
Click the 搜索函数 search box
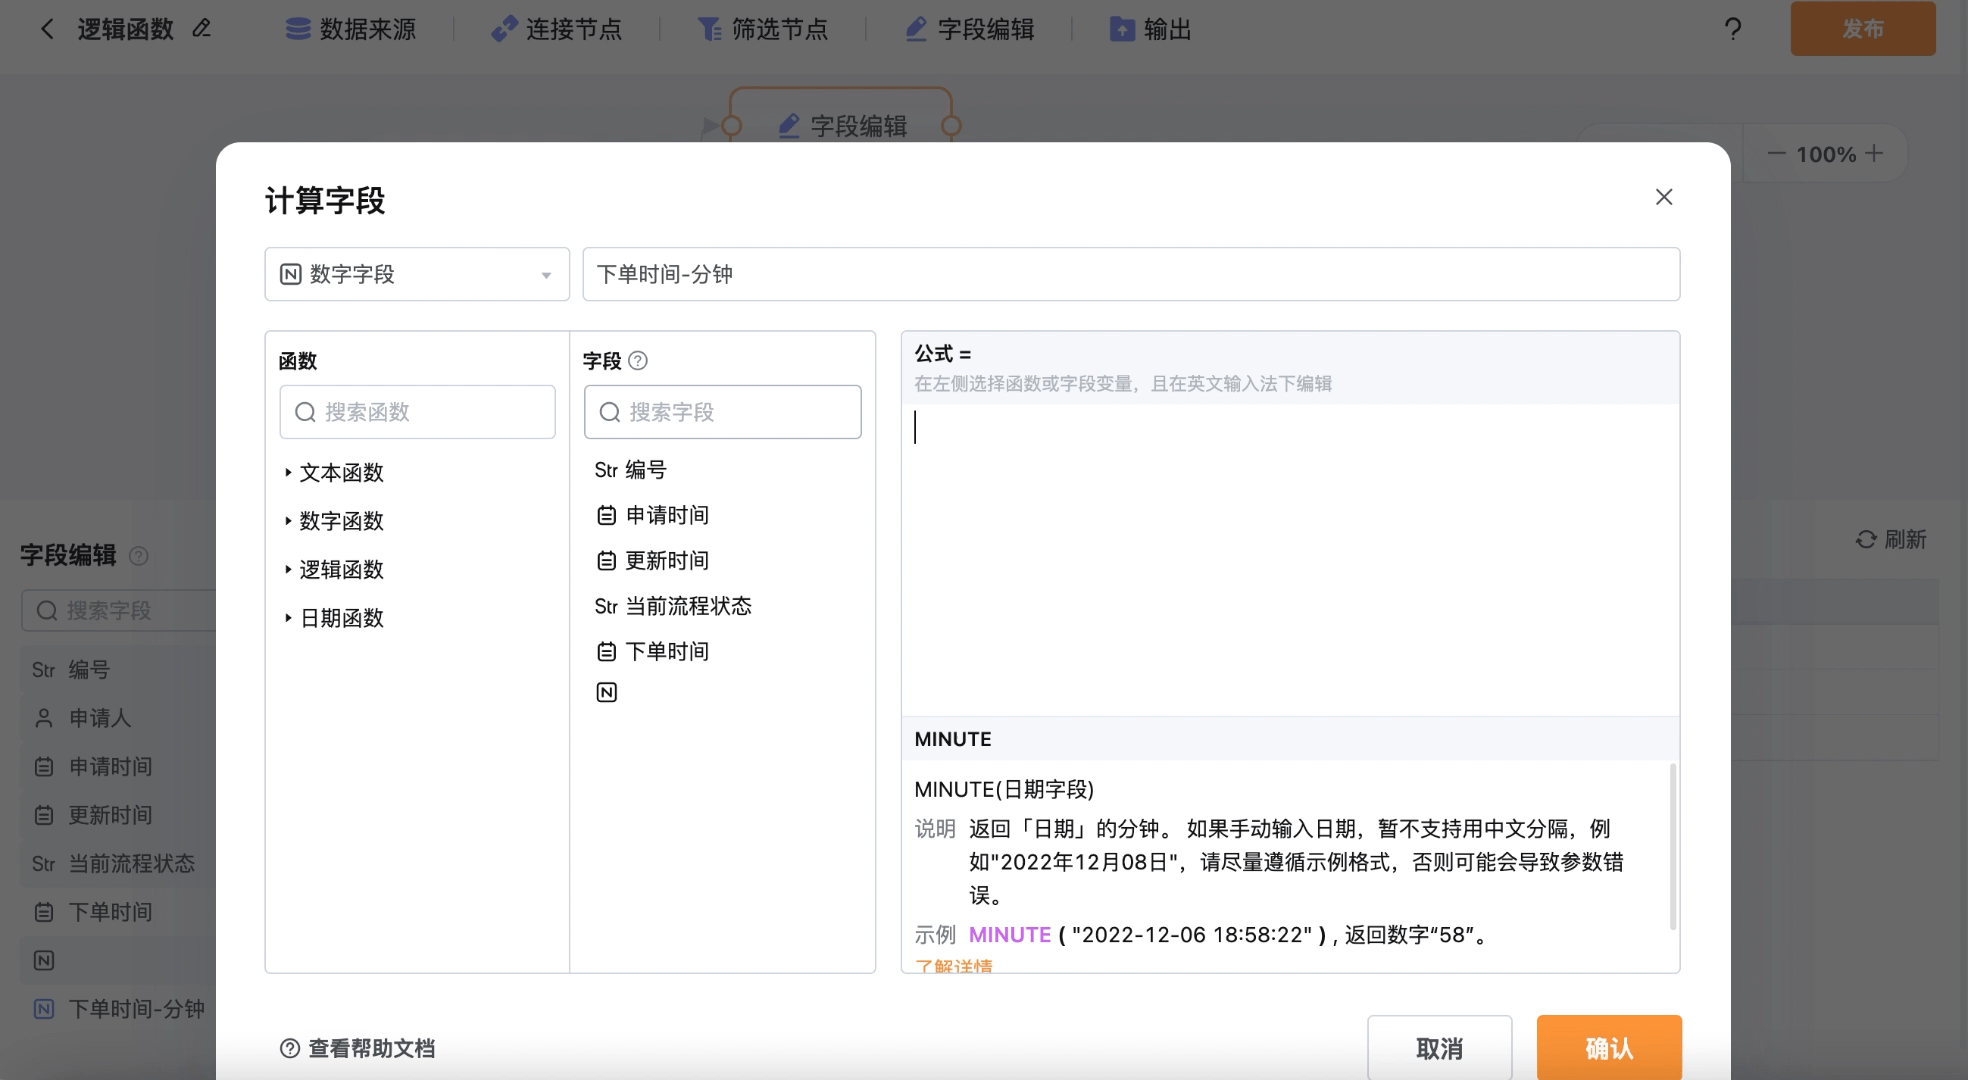pos(417,412)
